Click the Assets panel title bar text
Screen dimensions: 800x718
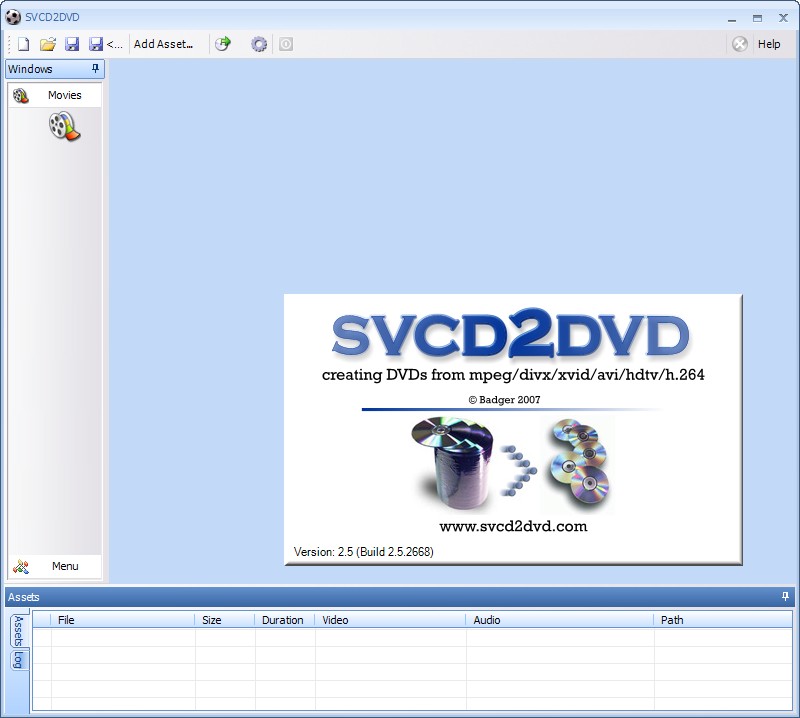pos(23,597)
